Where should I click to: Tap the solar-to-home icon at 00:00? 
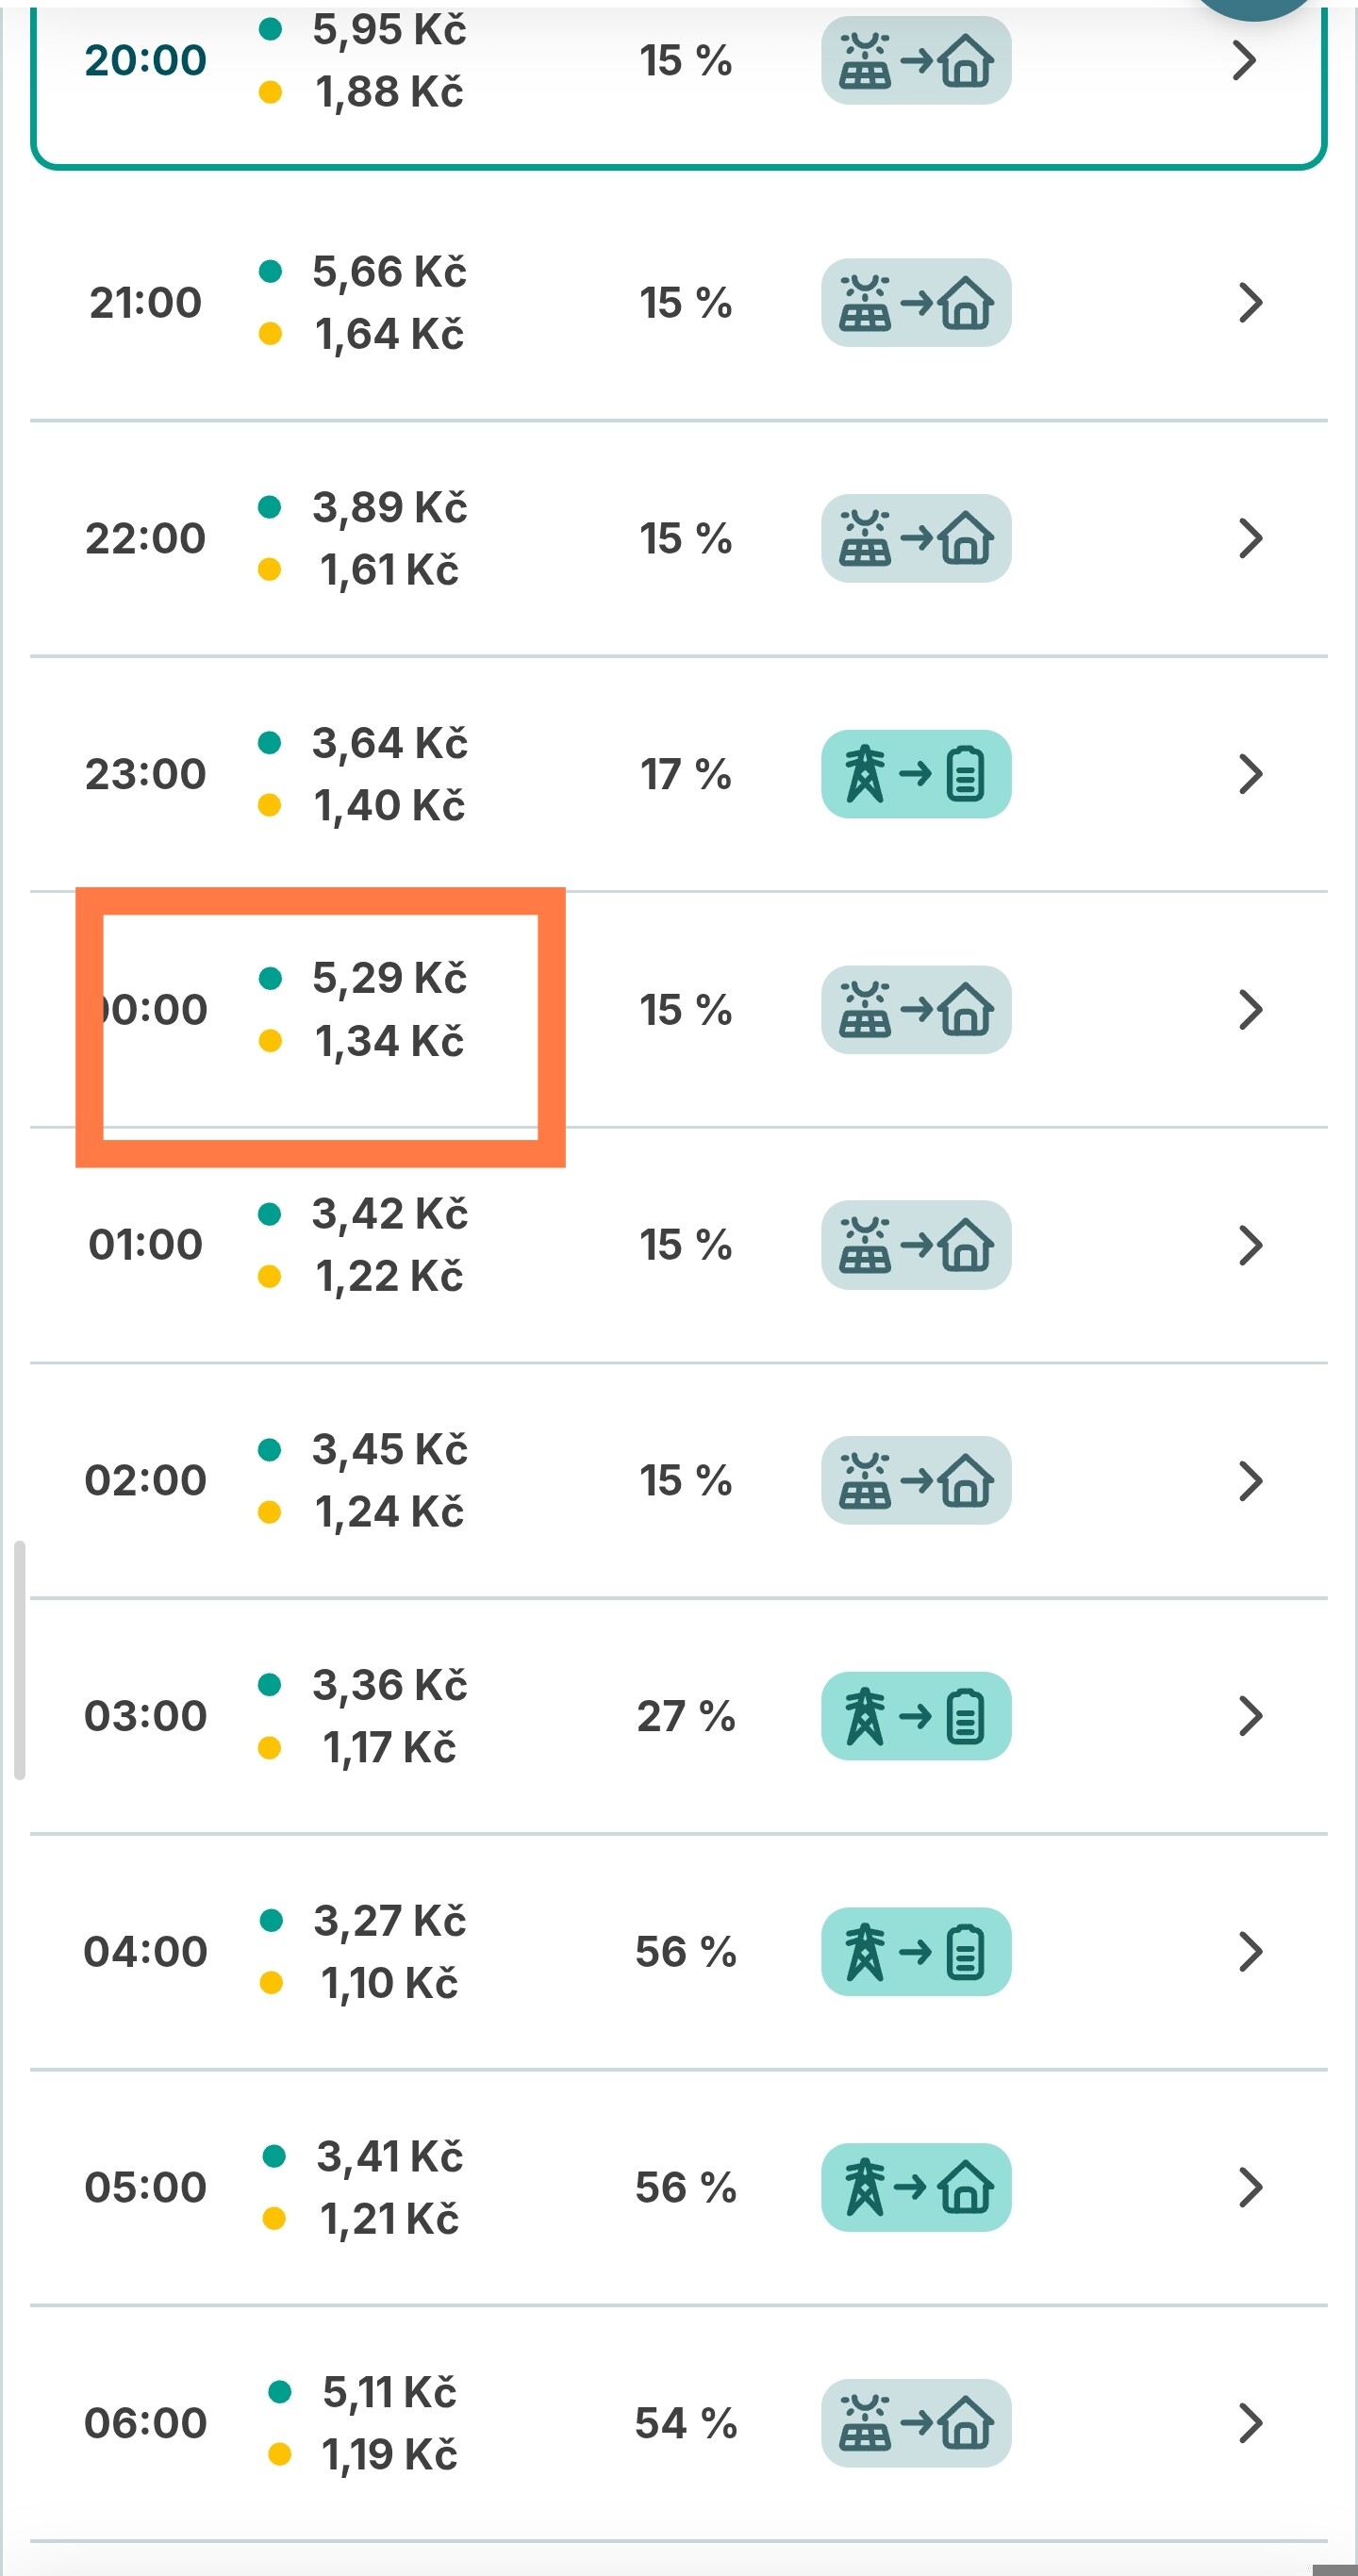point(916,1010)
